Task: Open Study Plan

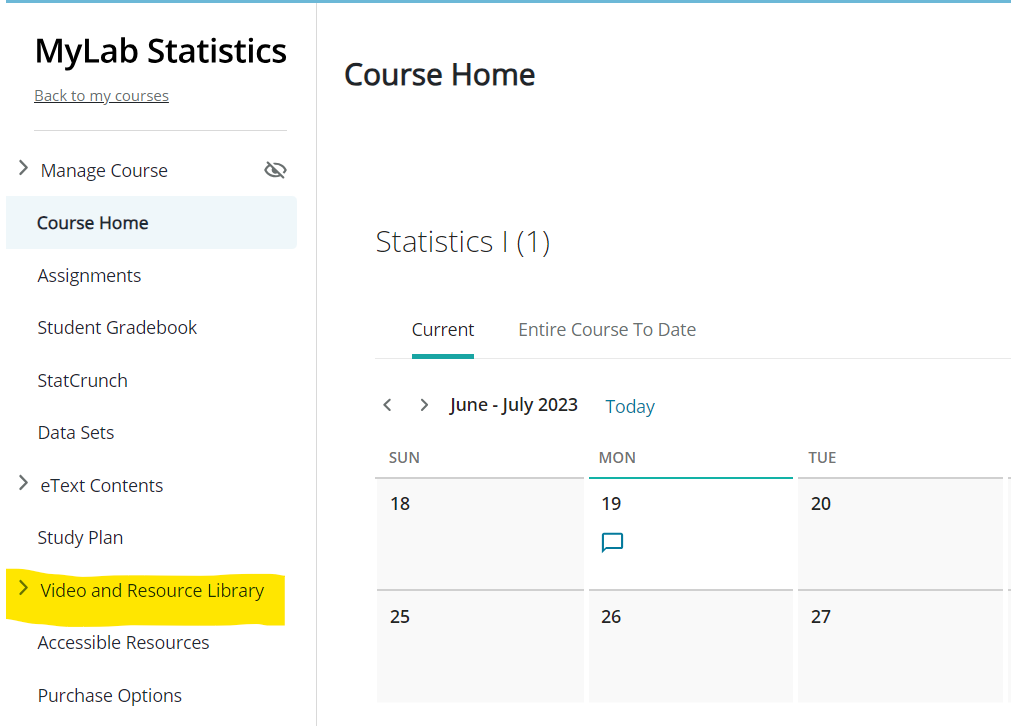Action: point(80,538)
